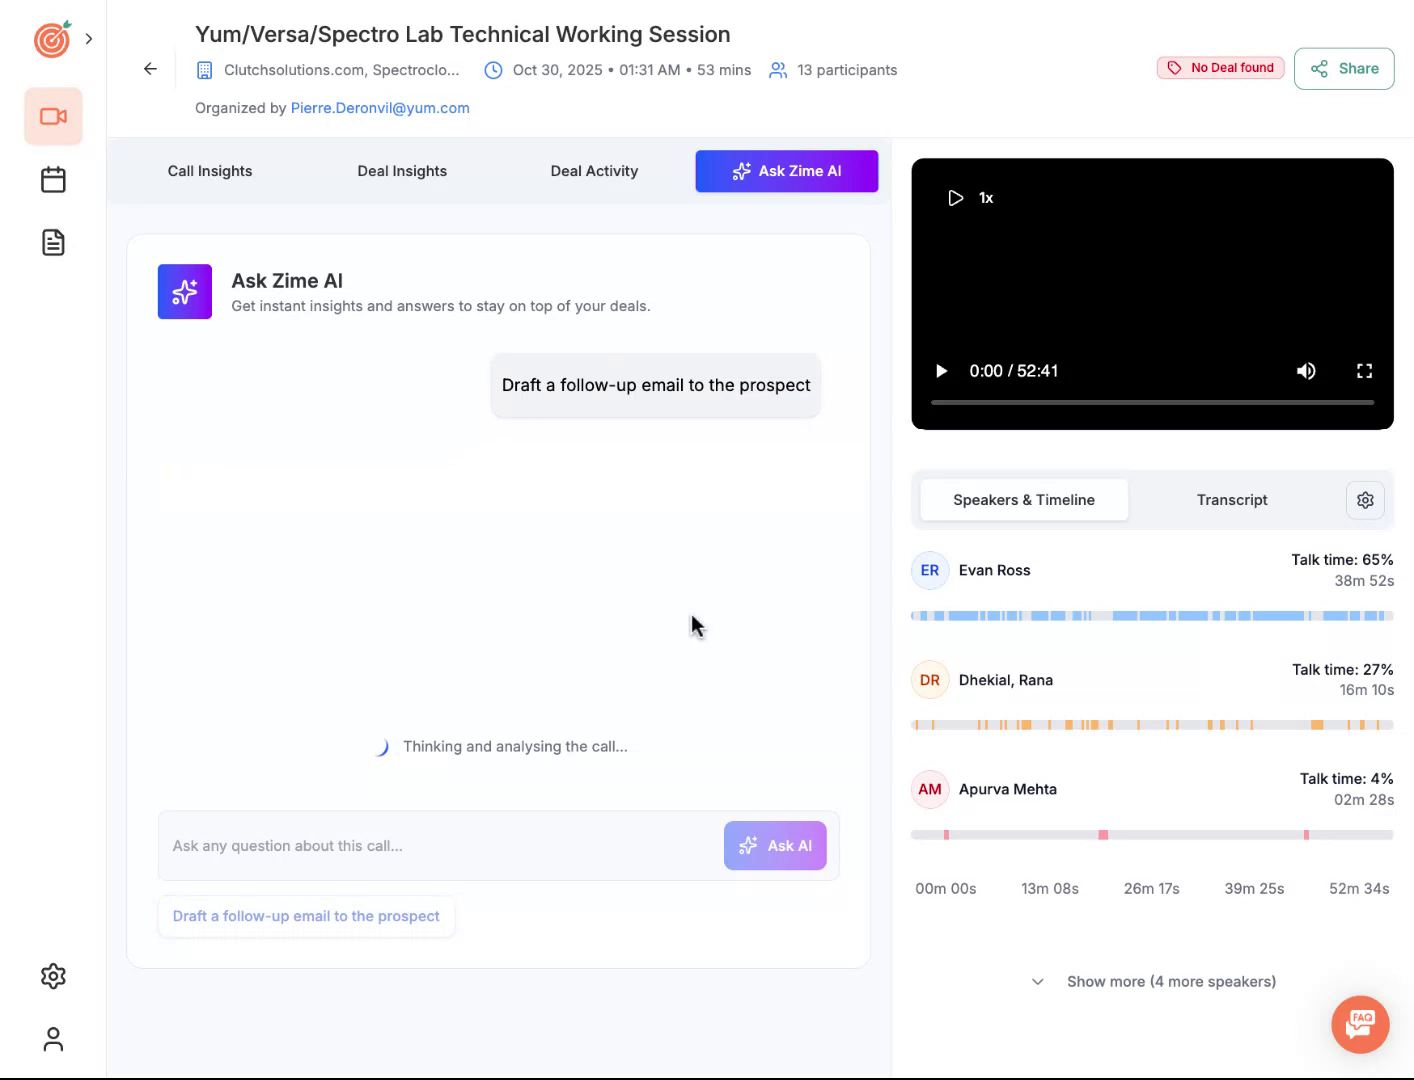Open the FAQ chat bubble
The width and height of the screenshot is (1414, 1080).
coord(1360,1024)
